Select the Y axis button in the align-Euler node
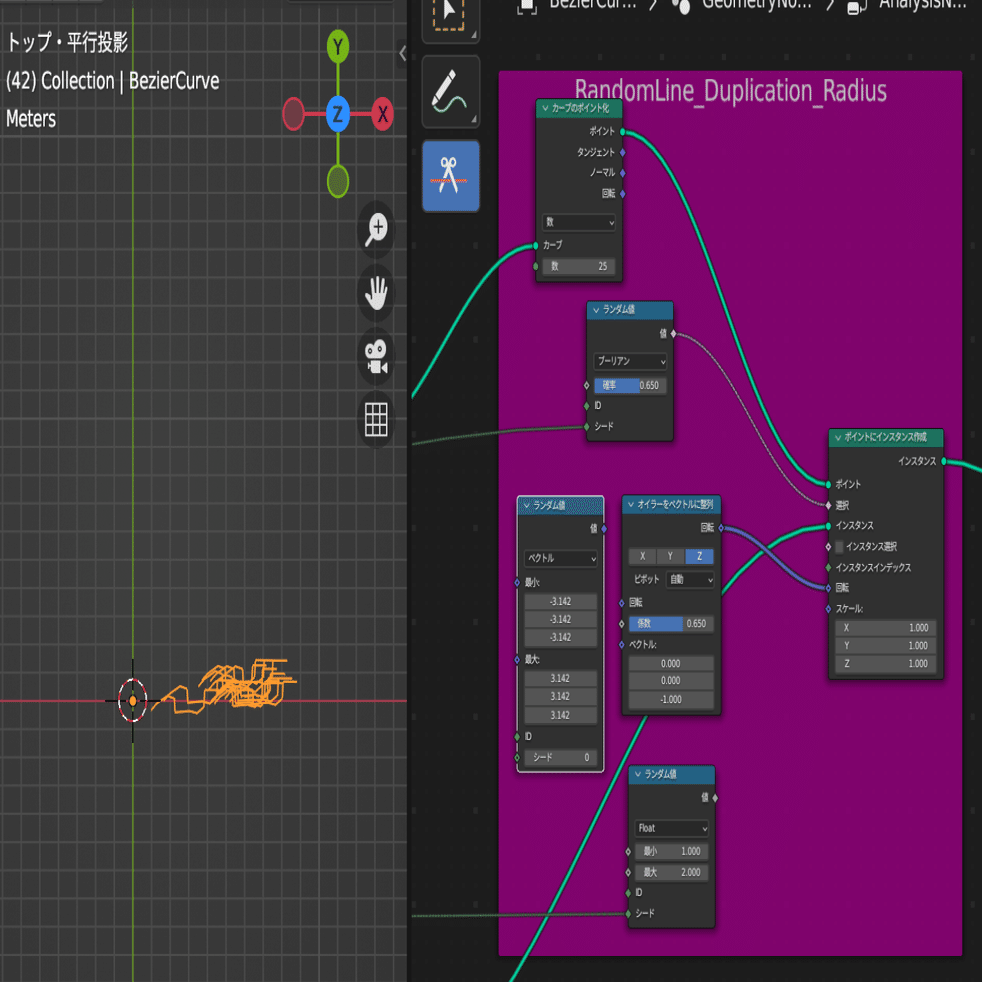The height and width of the screenshot is (982, 982). pyautogui.click(x=671, y=556)
